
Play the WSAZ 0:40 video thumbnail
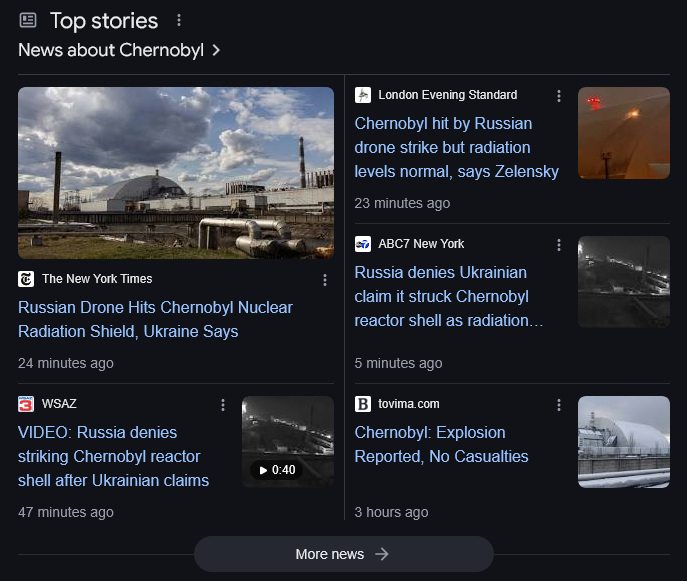click(x=288, y=442)
